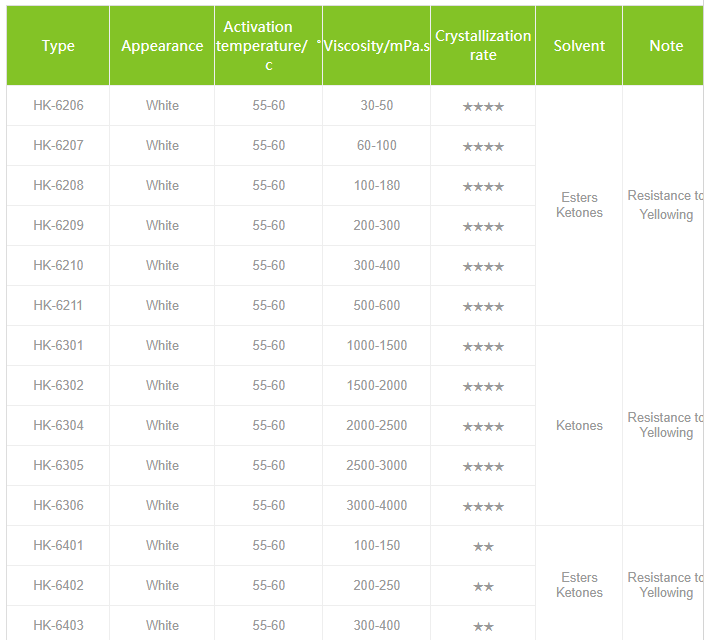Click the two-star rating in the HK-6403 row
Image resolution: width=713 pixels, height=640 pixels.
pyautogui.click(x=483, y=626)
